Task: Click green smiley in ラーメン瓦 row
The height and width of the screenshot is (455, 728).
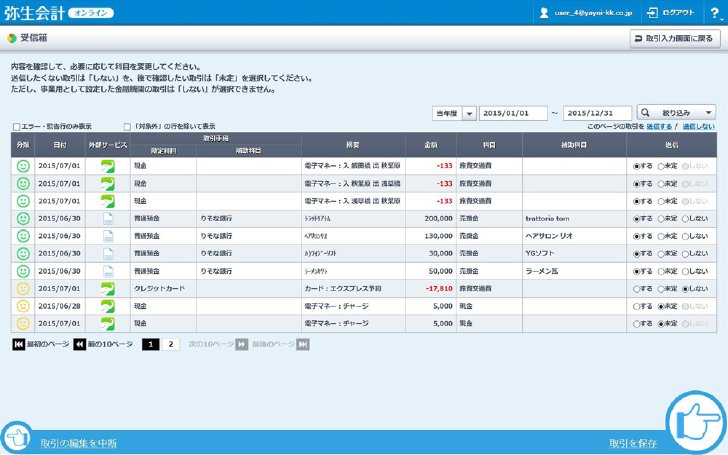Action: (x=23, y=271)
